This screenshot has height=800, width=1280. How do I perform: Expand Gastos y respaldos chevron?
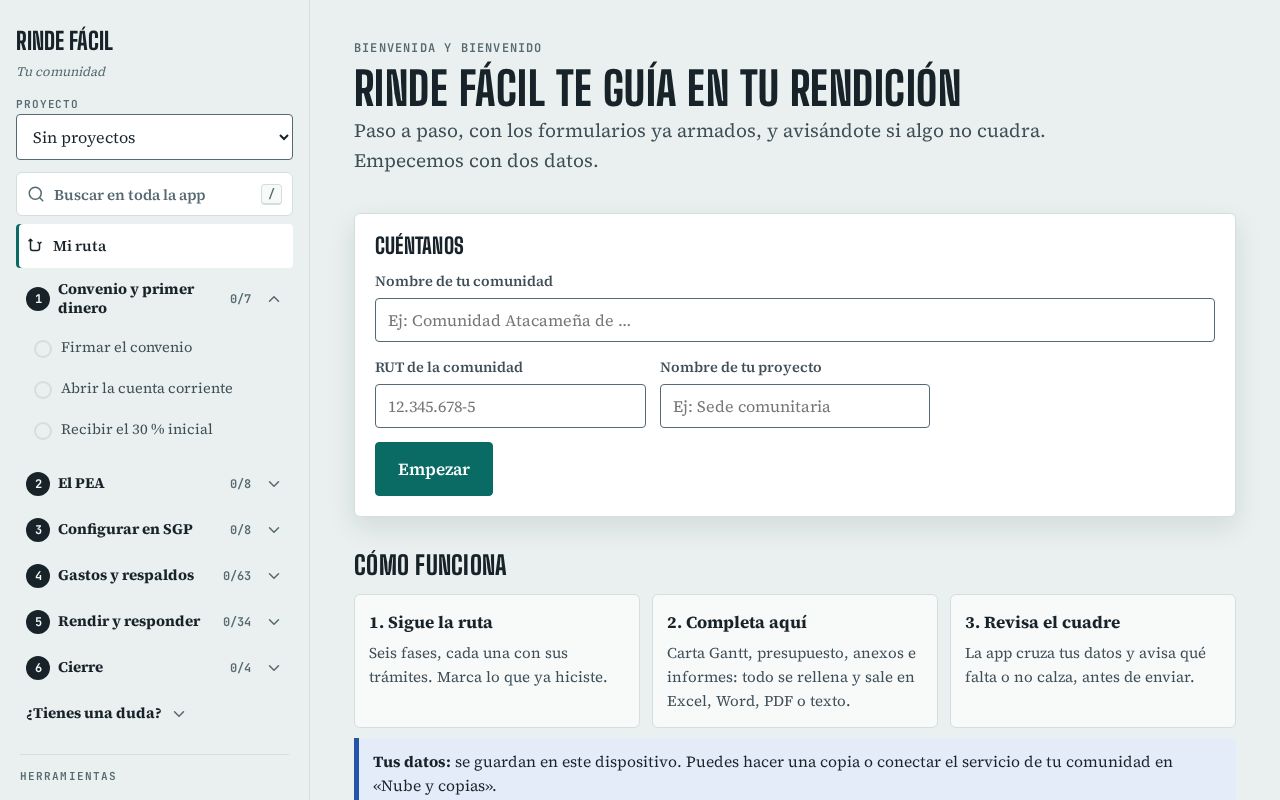(274, 576)
